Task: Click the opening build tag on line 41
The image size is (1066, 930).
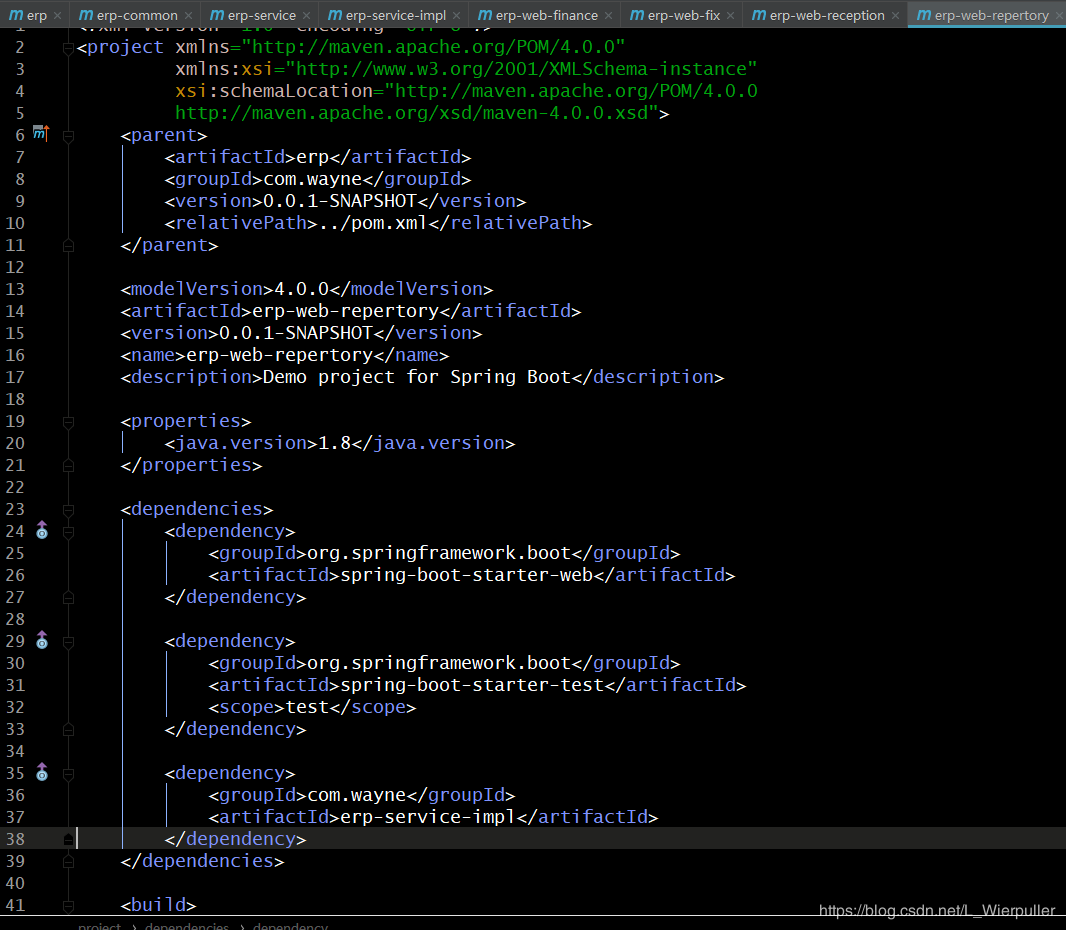Action: pos(158,905)
